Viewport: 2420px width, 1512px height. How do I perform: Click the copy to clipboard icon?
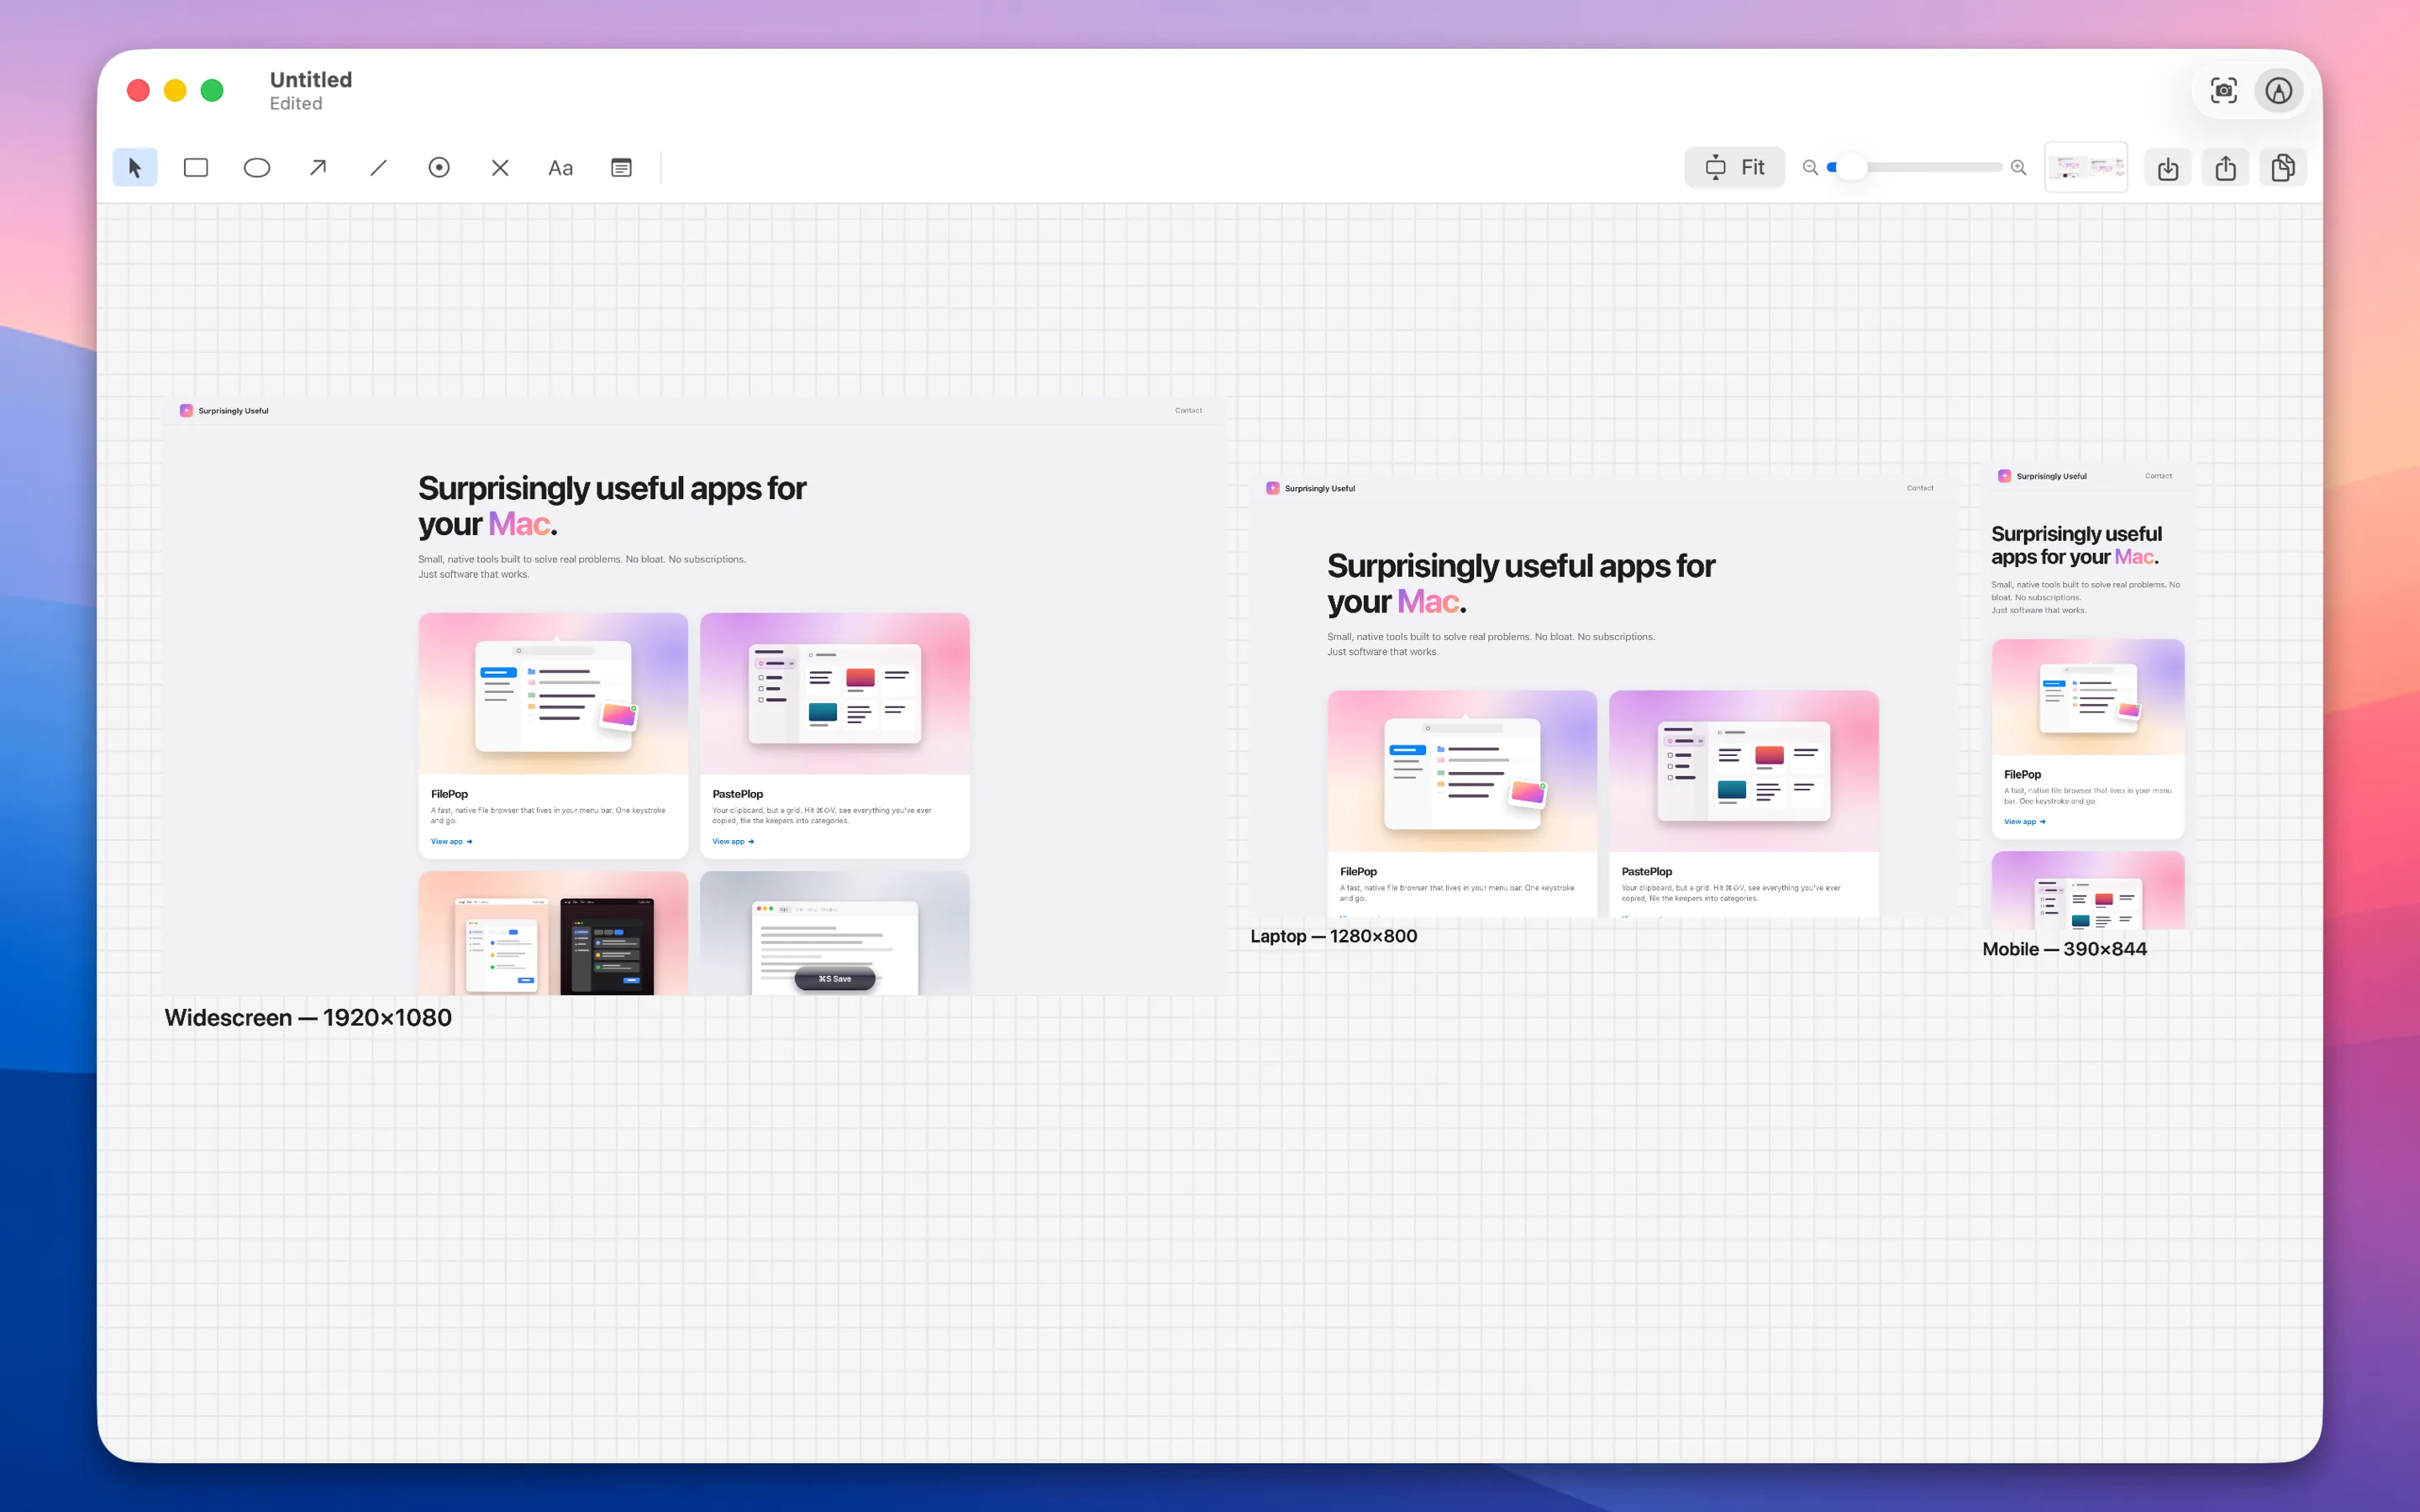pyautogui.click(x=2283, y=167)
